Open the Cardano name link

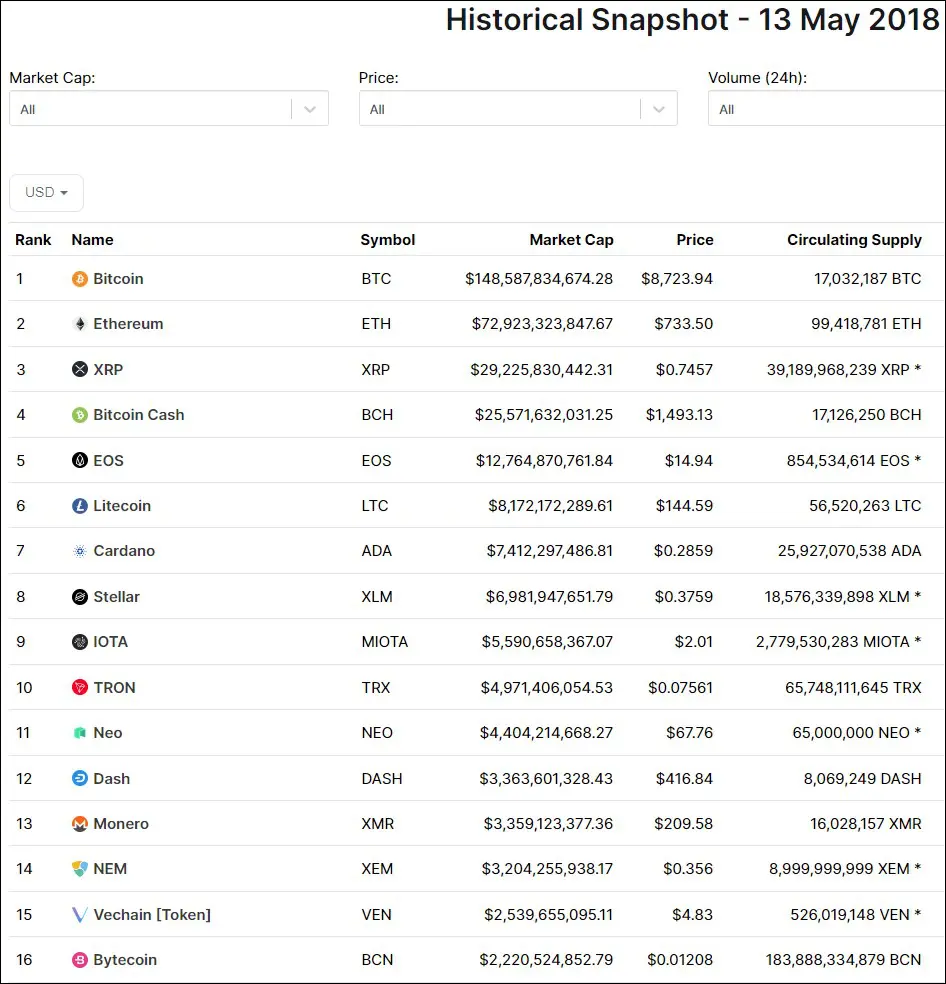coord(124,551)
